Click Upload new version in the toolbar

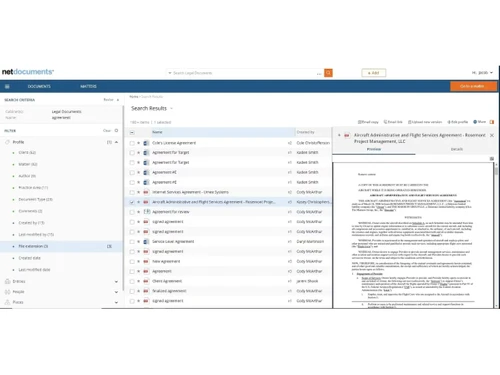point(425,122)
